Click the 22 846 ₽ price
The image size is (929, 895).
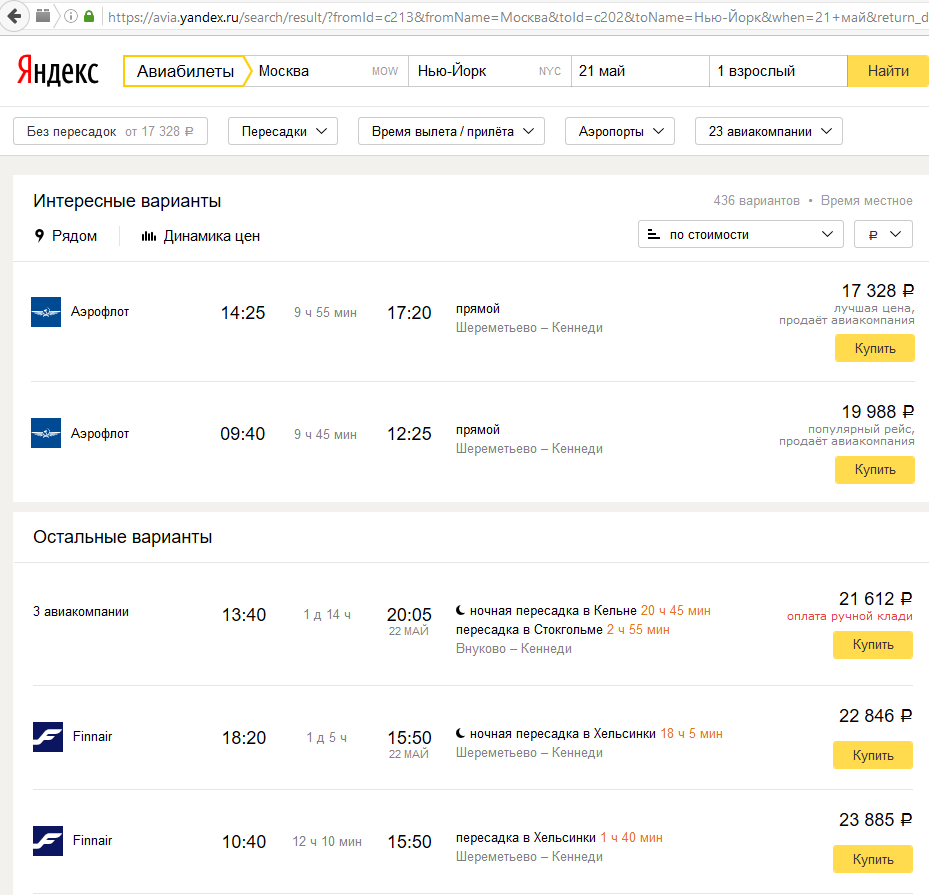coord(875,716)
